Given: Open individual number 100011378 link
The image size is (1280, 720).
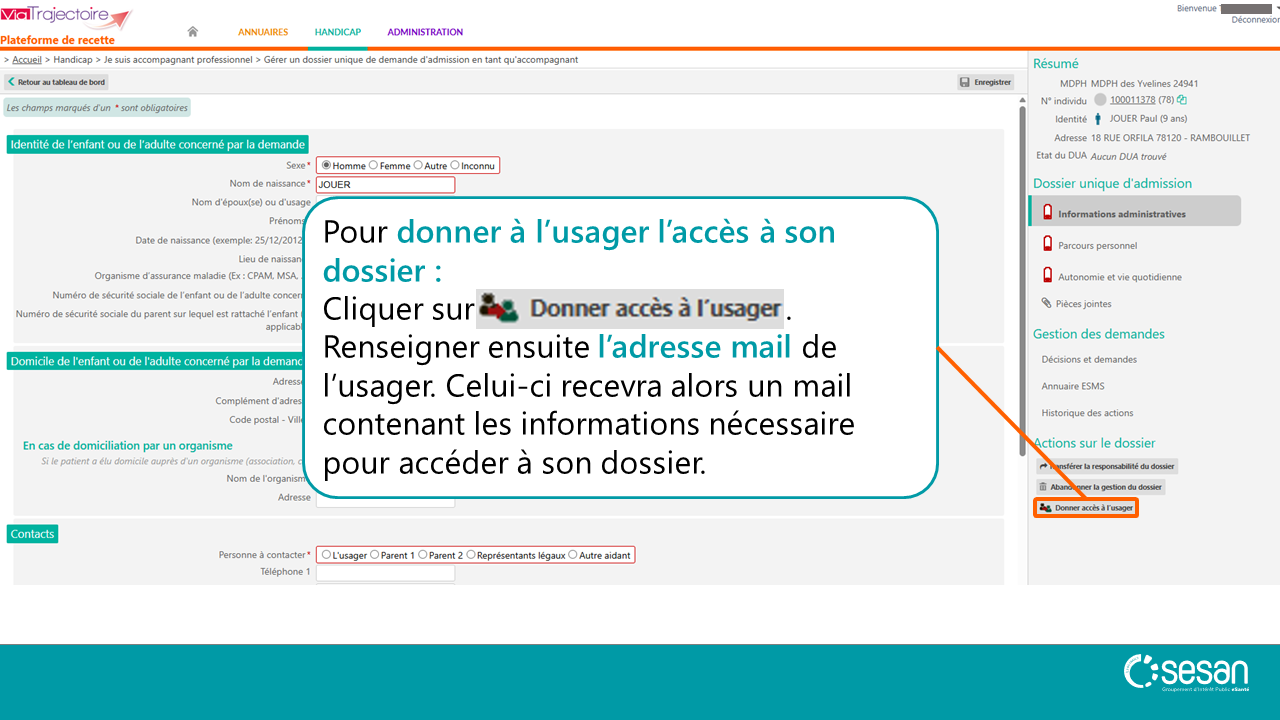Looking at the screenshot, I should 1132,100.
